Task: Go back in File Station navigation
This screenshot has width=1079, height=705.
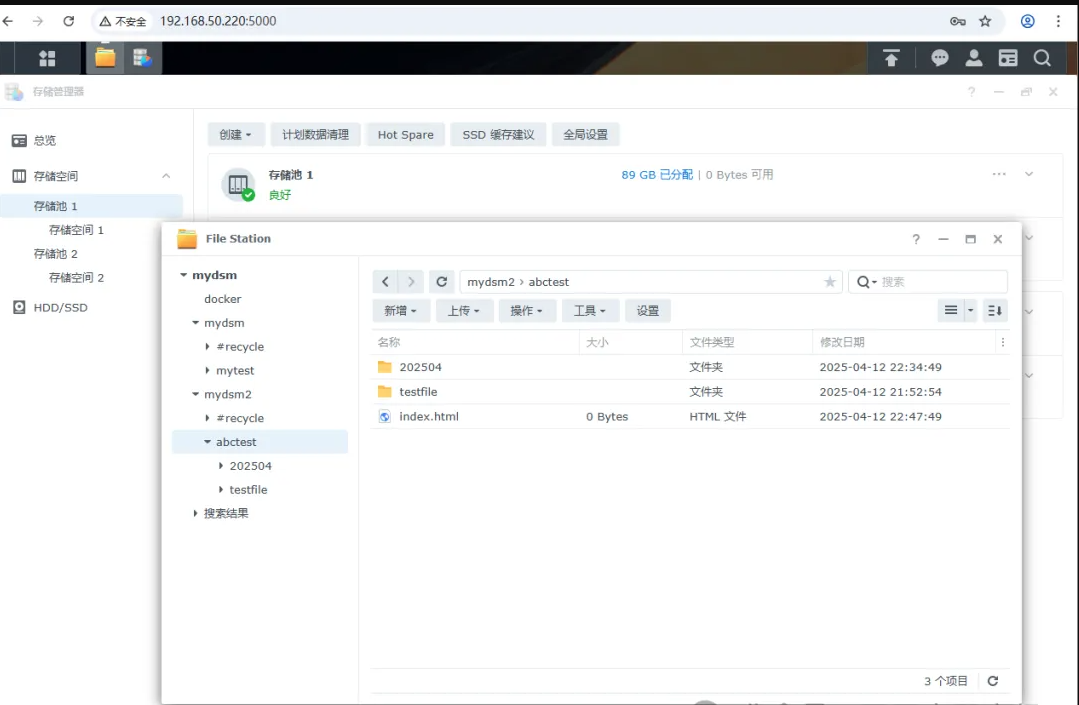Action: coord(385,282)
